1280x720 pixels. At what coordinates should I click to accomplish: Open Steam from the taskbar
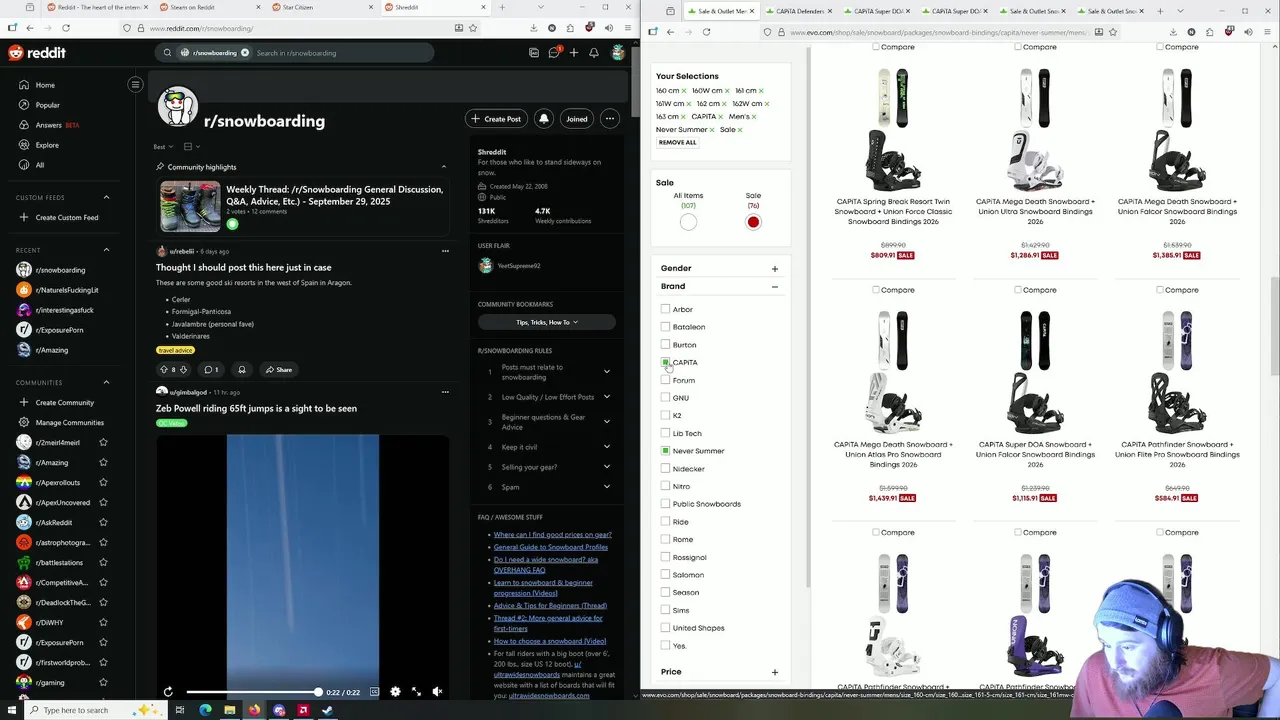[327, 710]
